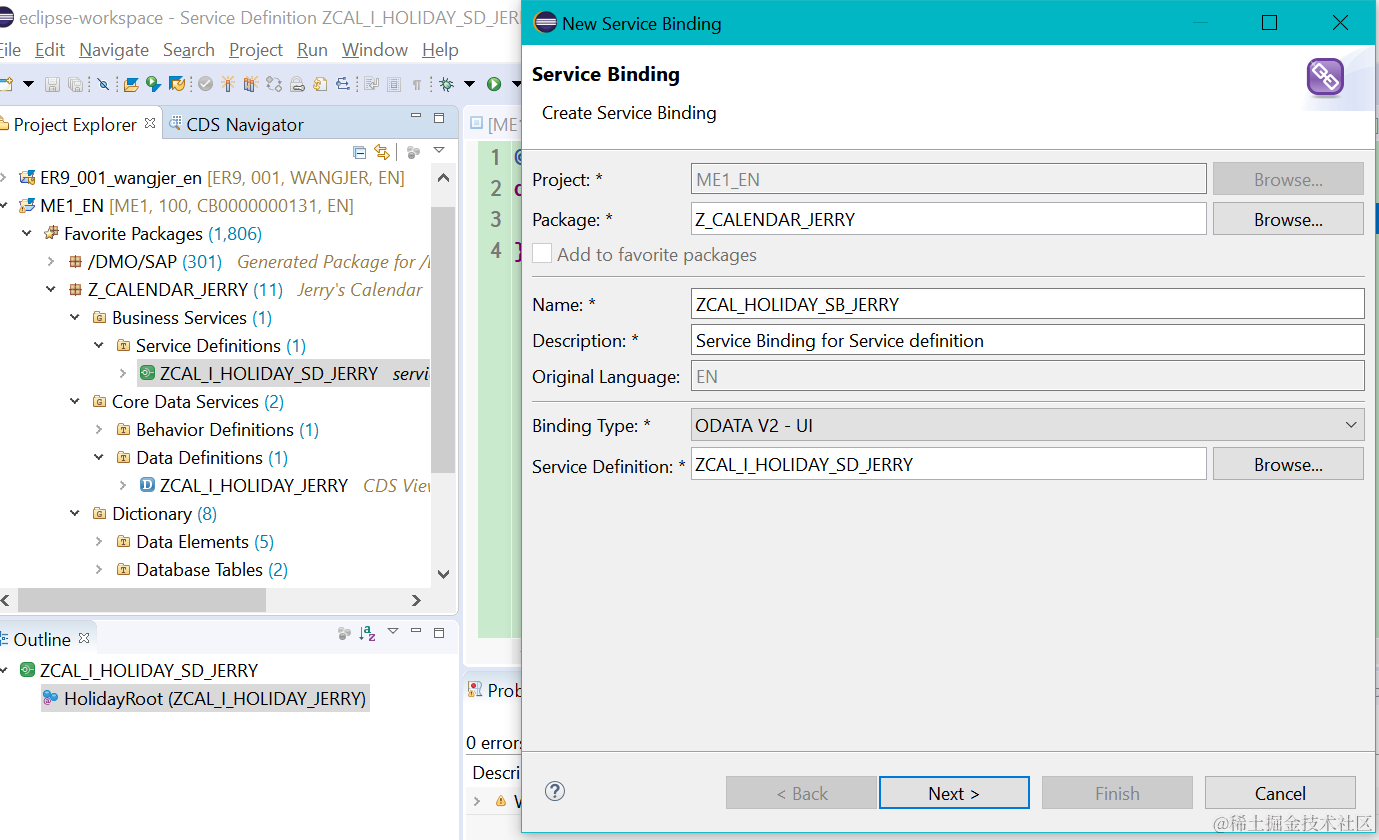Click the Sort alphabetically icon in Outline
The width and height of the screenshot is (1379, 840).
pos(367,633)
